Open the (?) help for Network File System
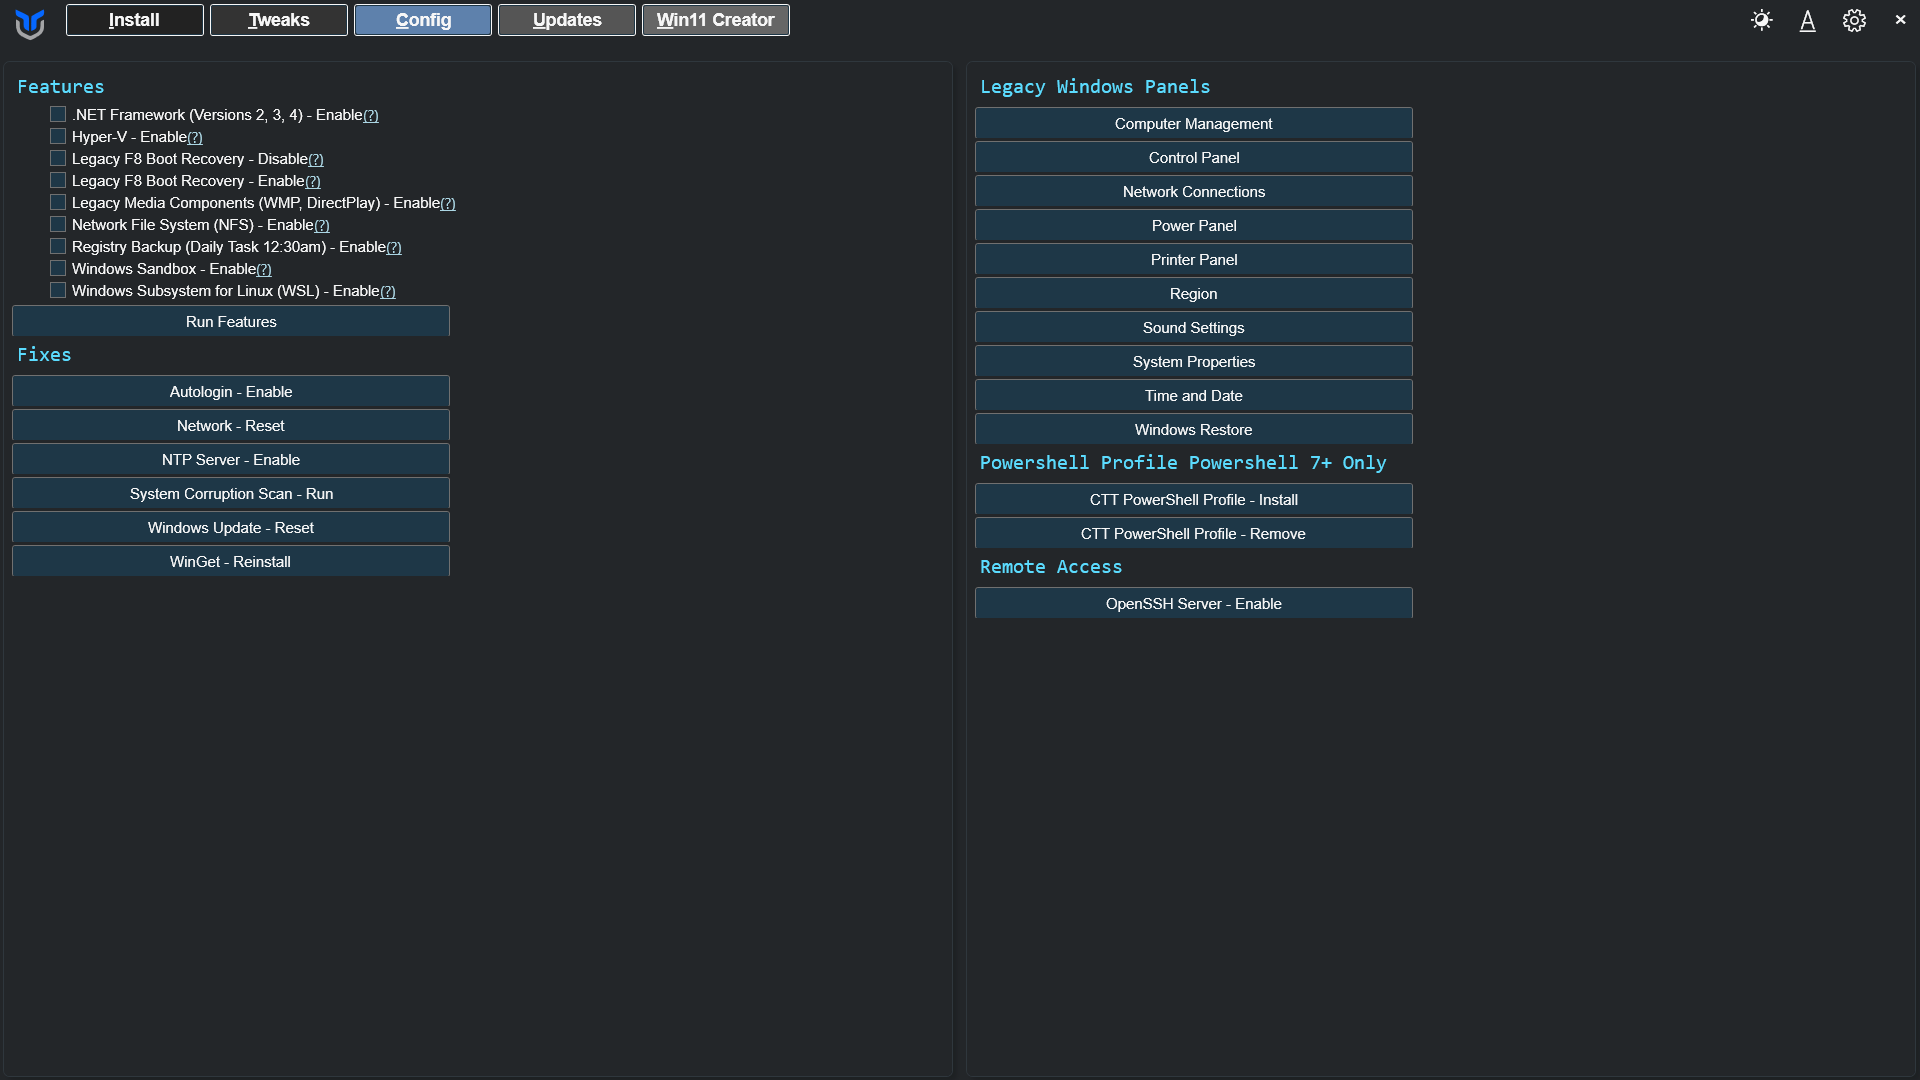This screenshot has height=1080, width=1920. tap(322, 226)
